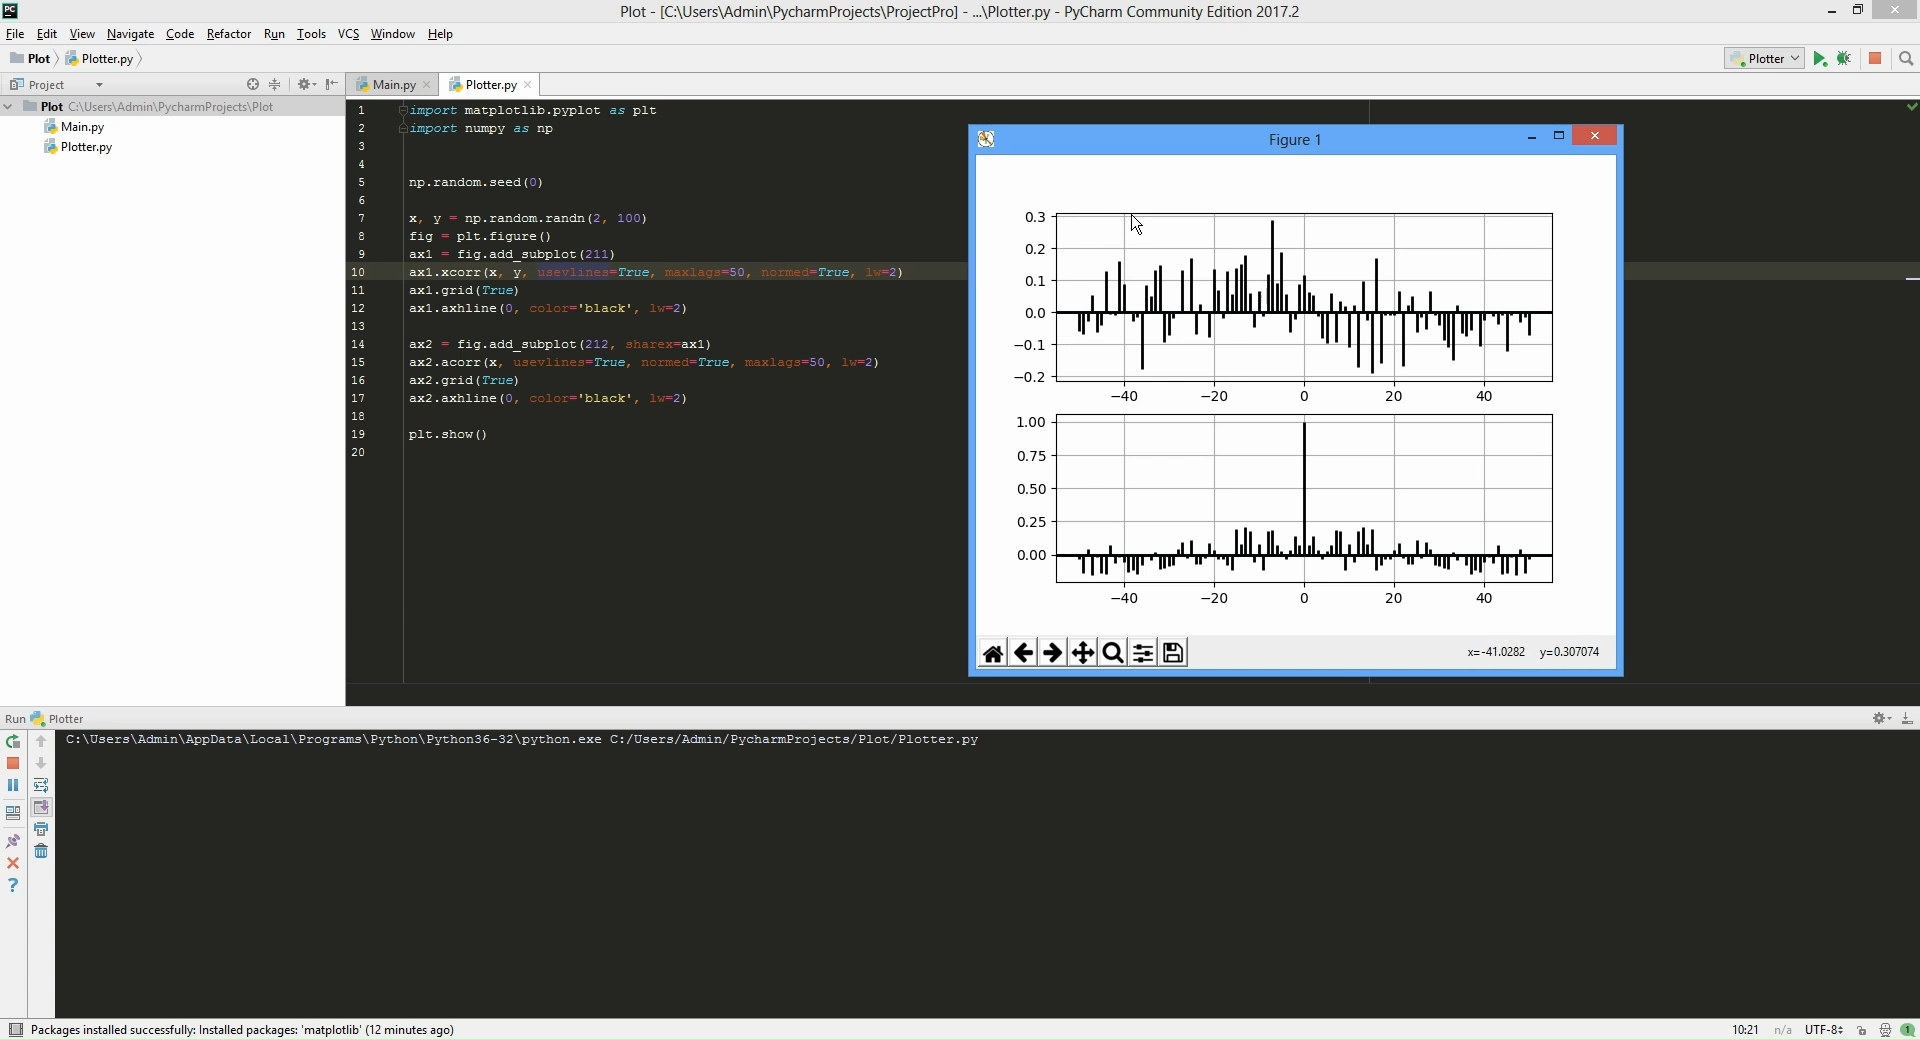Clear the run console with the trash icon

click(x=41, y=852)
